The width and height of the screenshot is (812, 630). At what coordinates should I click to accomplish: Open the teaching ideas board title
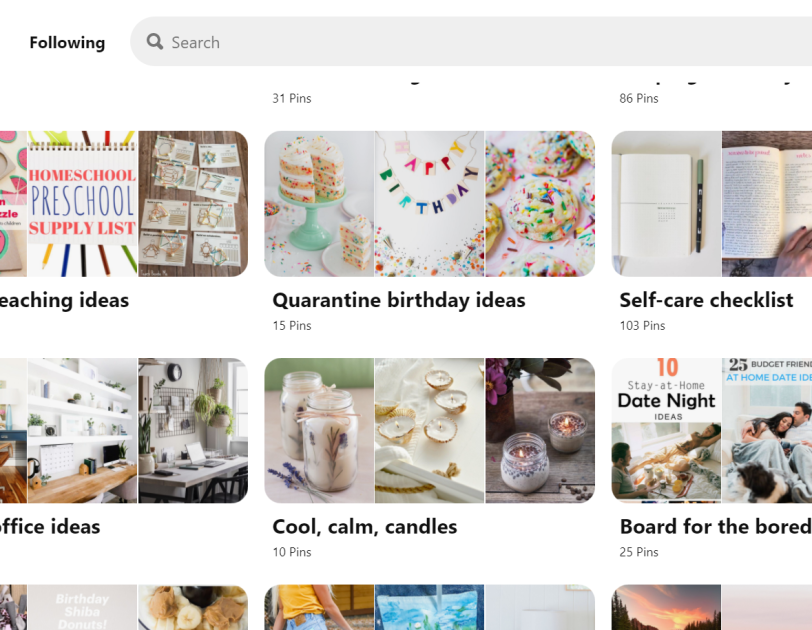[64, 300]
